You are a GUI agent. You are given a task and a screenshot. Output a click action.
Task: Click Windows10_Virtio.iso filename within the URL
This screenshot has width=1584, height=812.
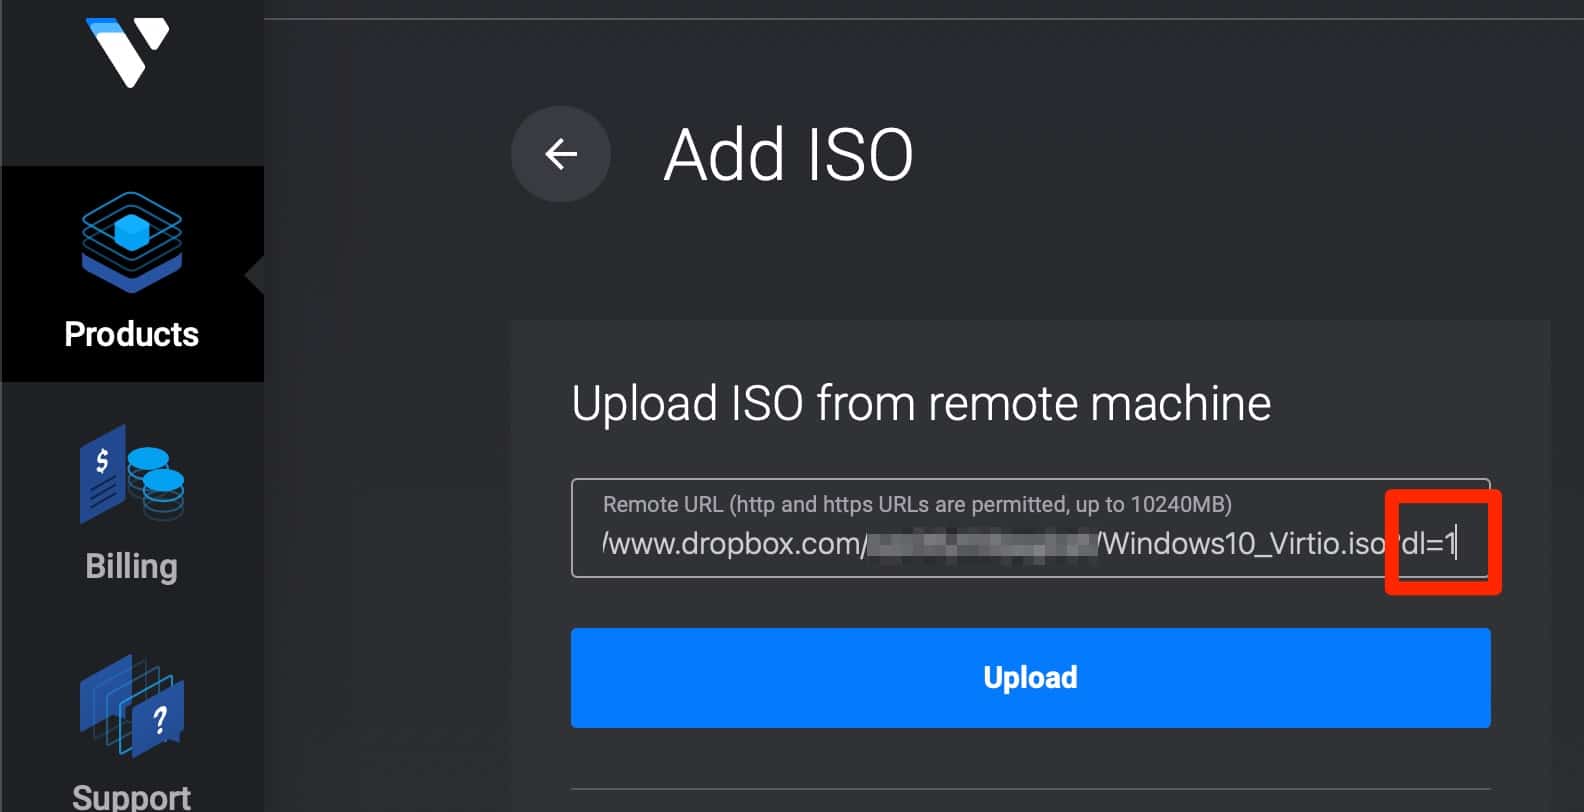[x=1243, y=544]
